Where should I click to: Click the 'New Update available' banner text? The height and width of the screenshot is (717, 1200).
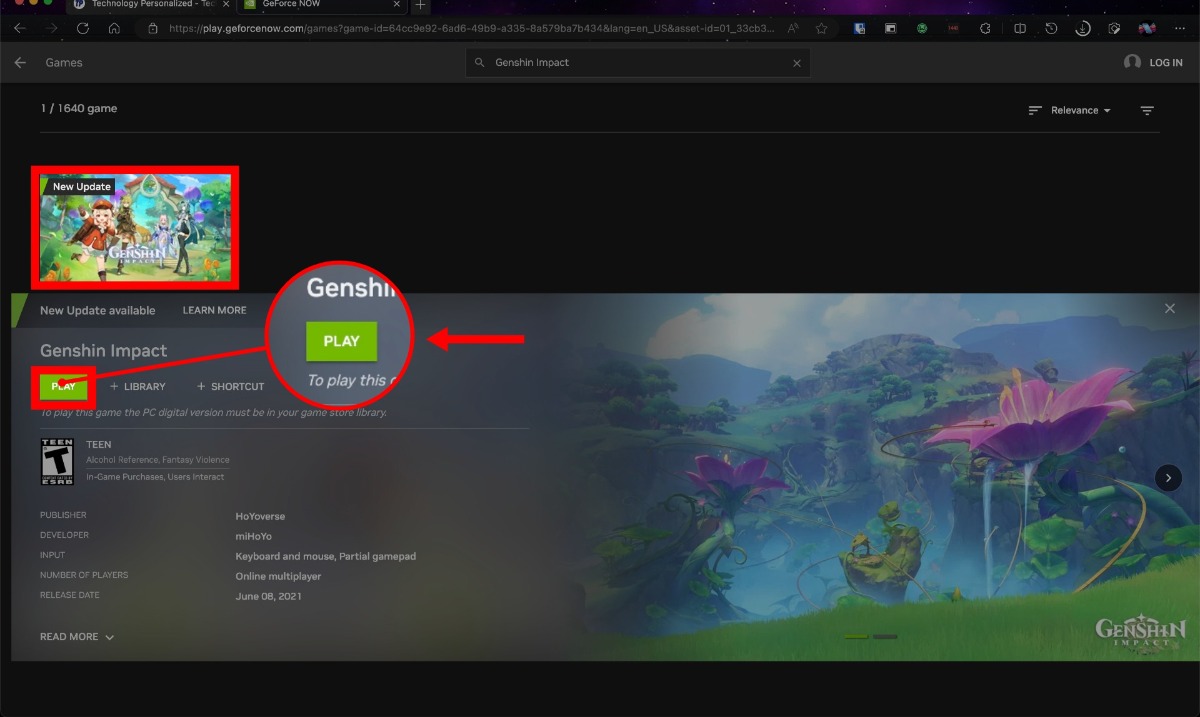pyautogui.click(x=98, y=311)
